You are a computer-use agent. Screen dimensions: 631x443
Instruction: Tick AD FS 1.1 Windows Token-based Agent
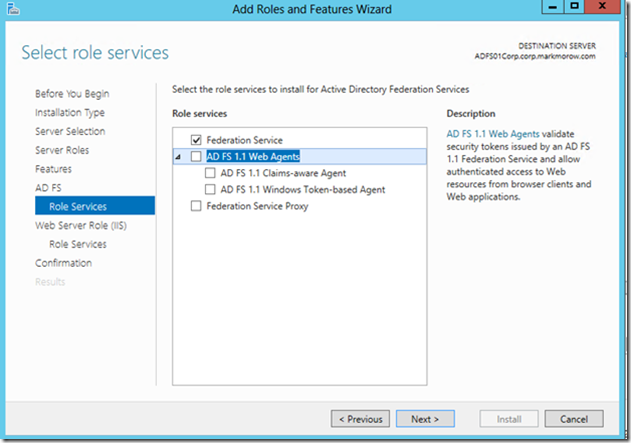point(210,190)
